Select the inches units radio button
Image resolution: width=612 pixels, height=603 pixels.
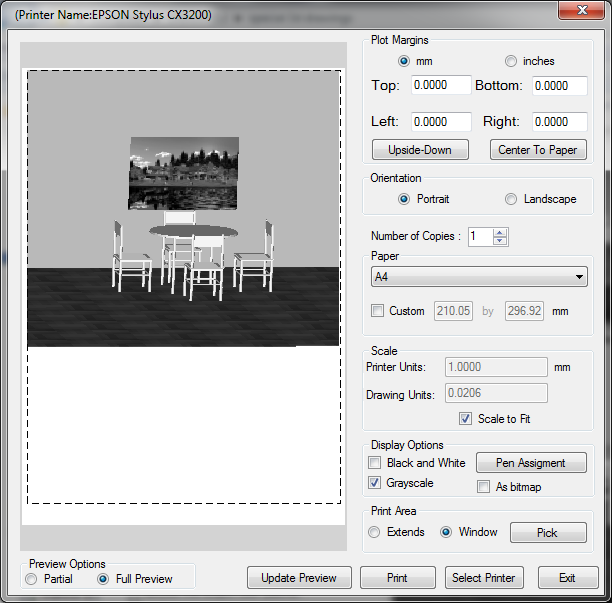pos(511,61)
